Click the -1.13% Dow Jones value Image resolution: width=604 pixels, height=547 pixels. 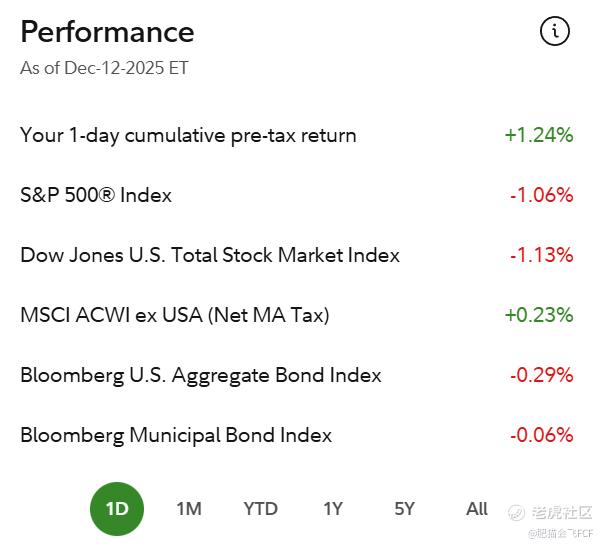541,255
